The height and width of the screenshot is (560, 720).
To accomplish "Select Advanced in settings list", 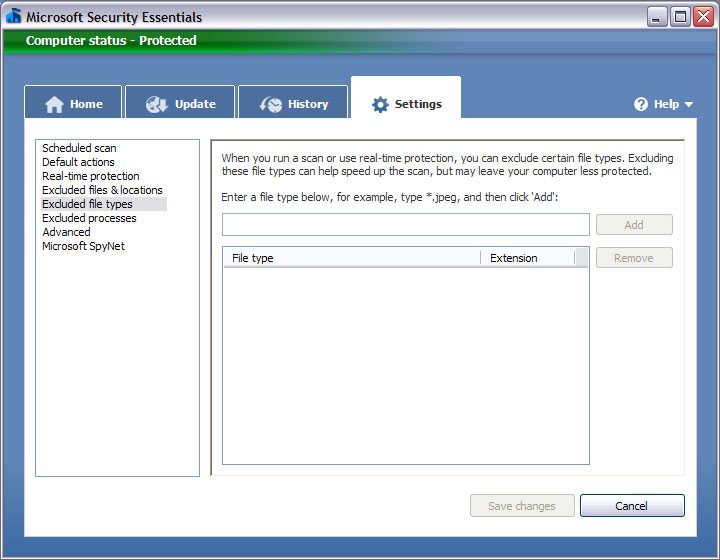I will coord(66,232).
